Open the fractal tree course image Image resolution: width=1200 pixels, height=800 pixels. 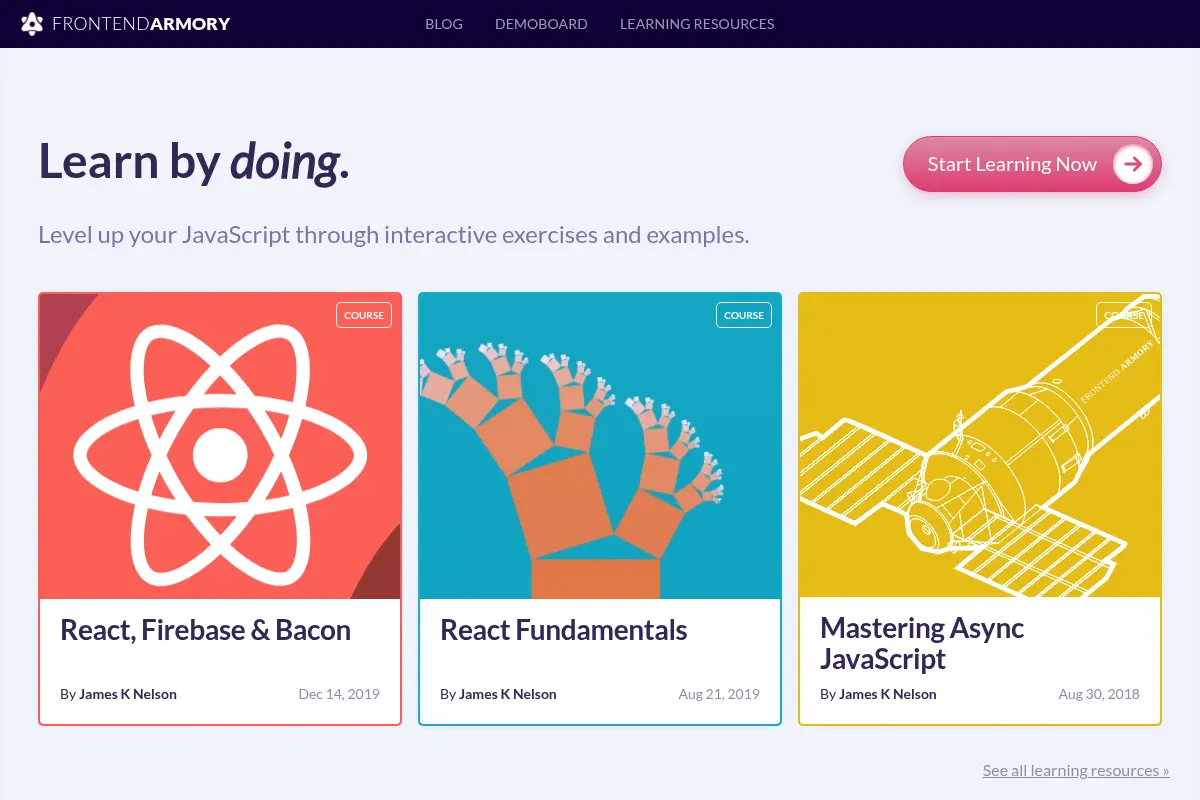600,446
